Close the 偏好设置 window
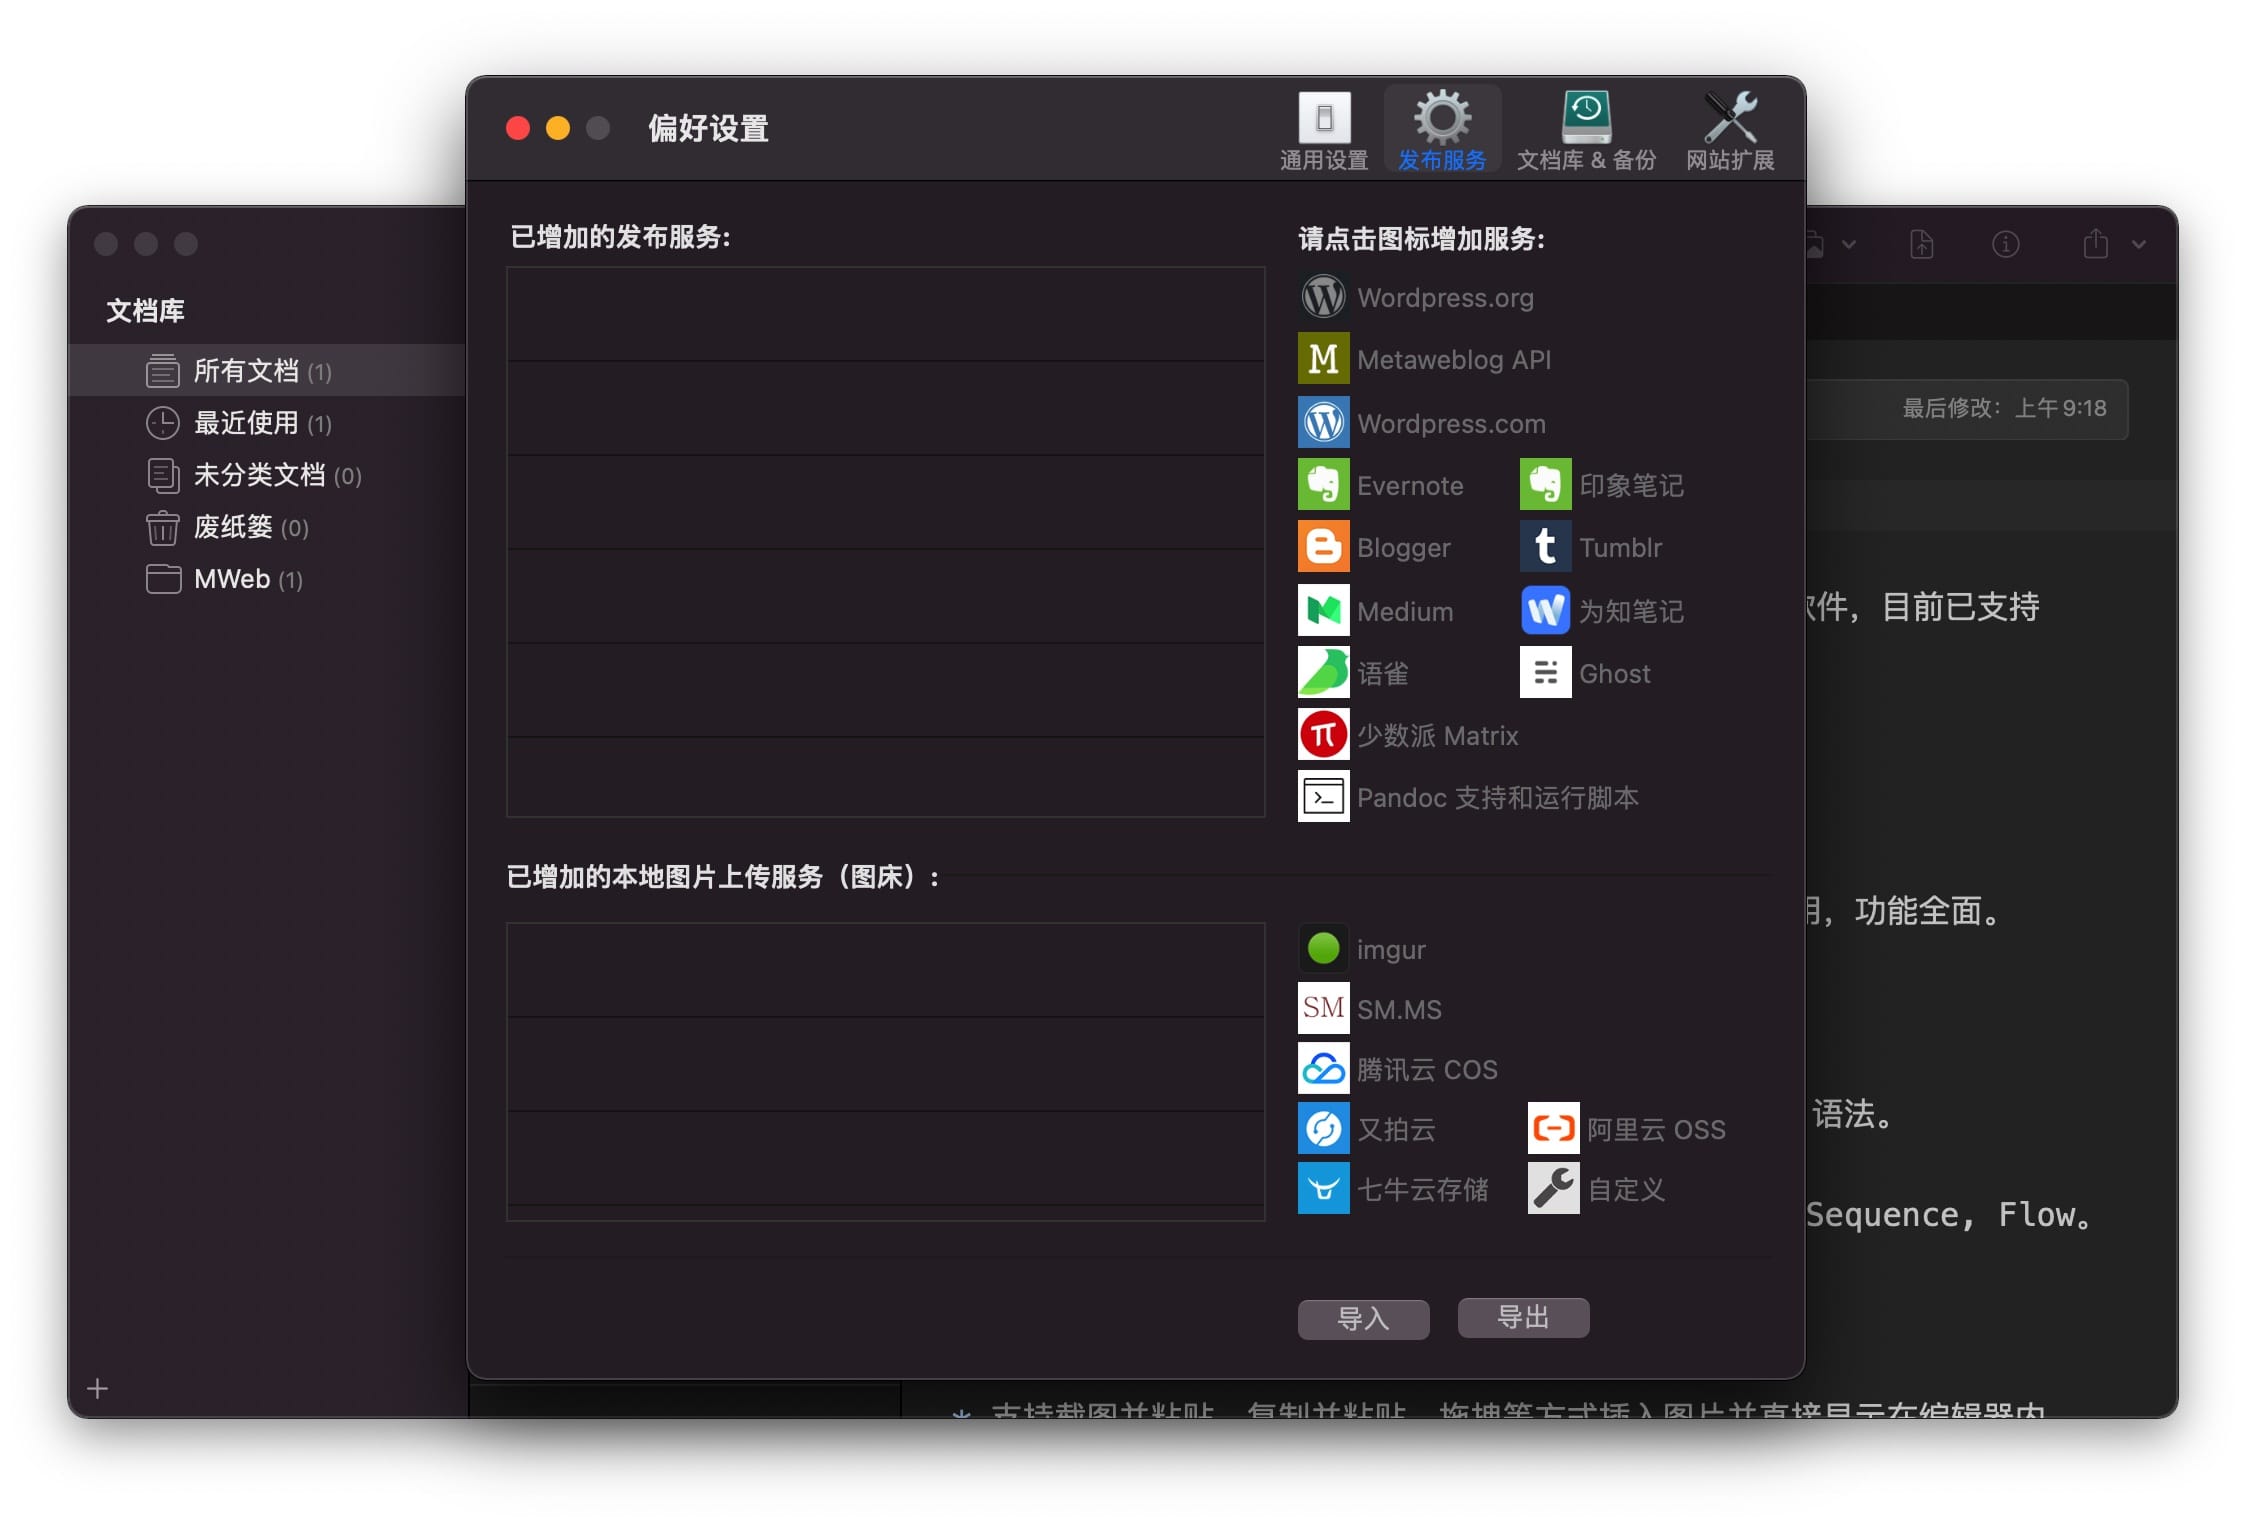Image resolution: width=2246 pixels, height=1528 pixels. coord(518,128)
